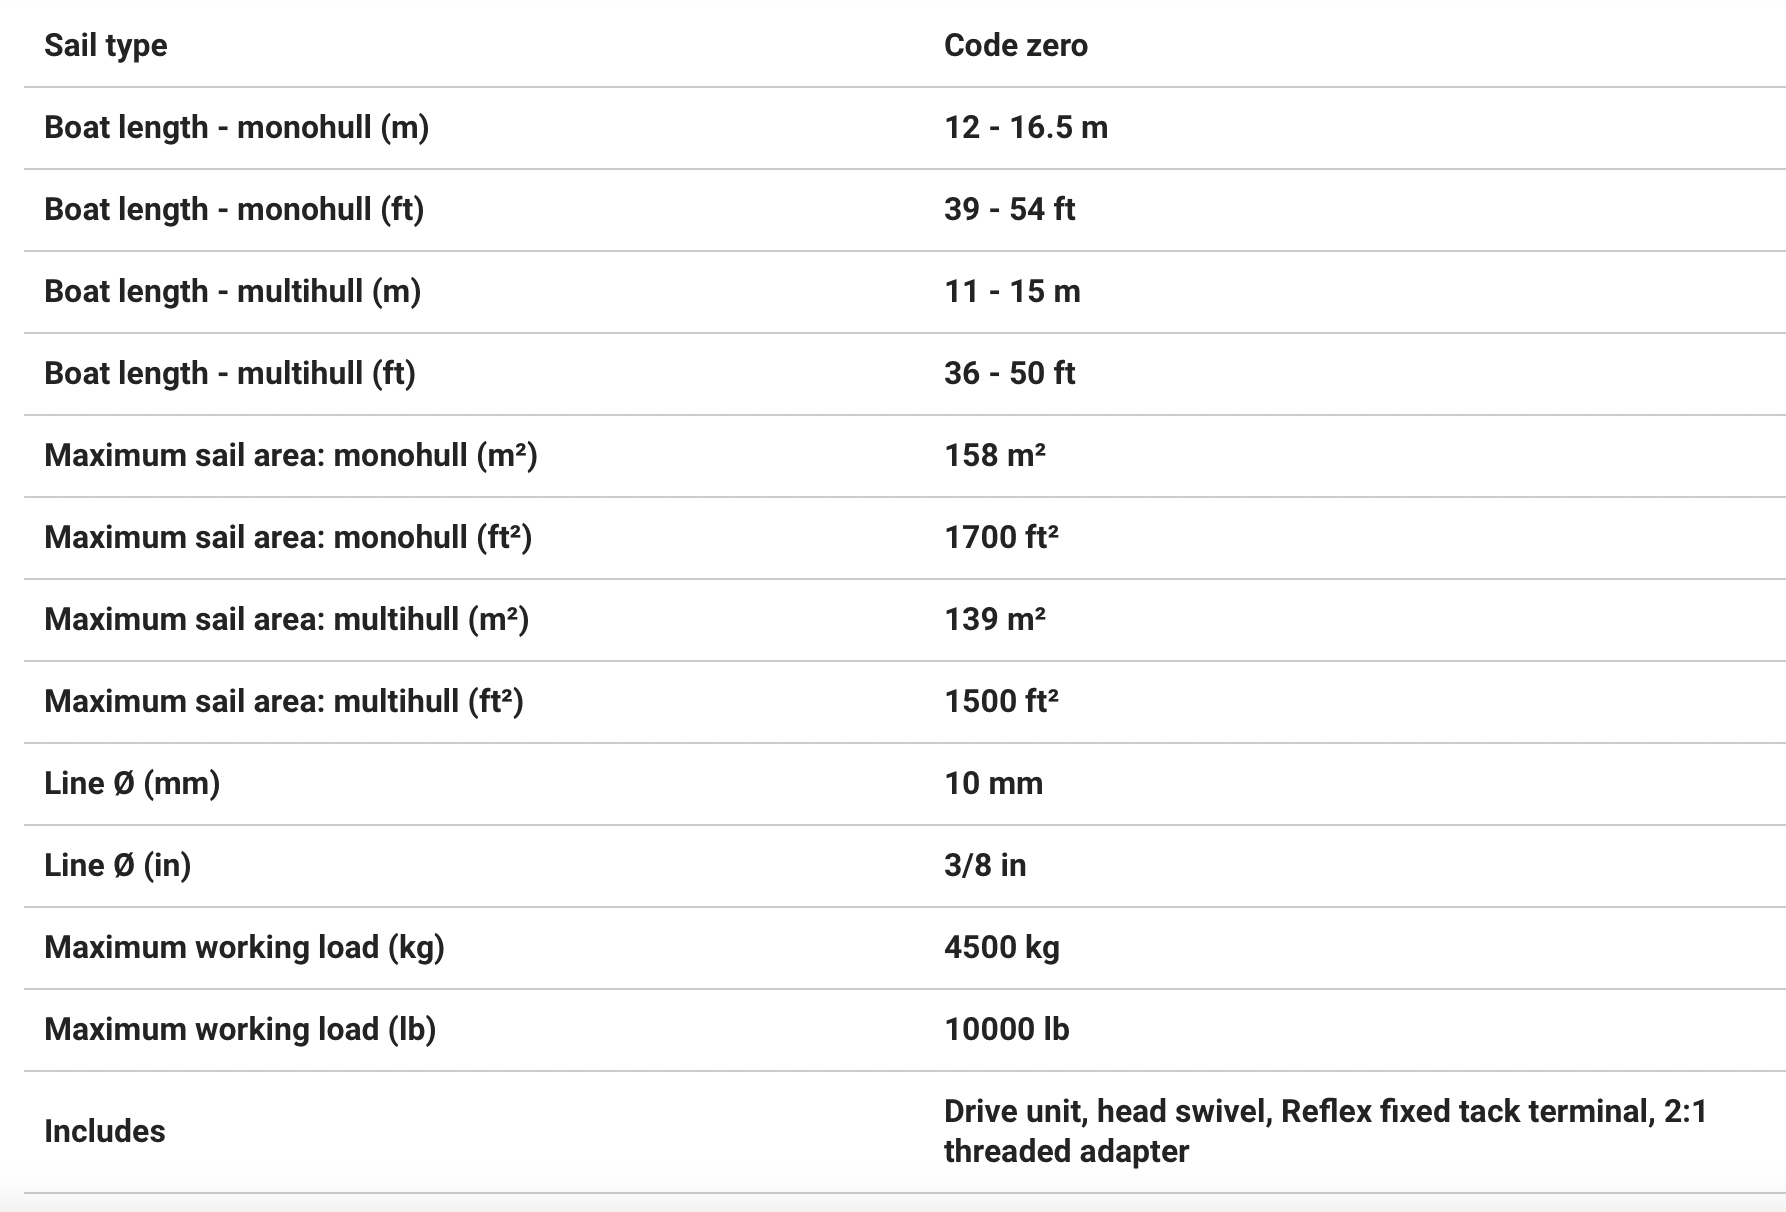Click the "Sail type" row label
The width and height of the screenshot is (1786, 1212).
pyautogui.click(x=106, y=46)
